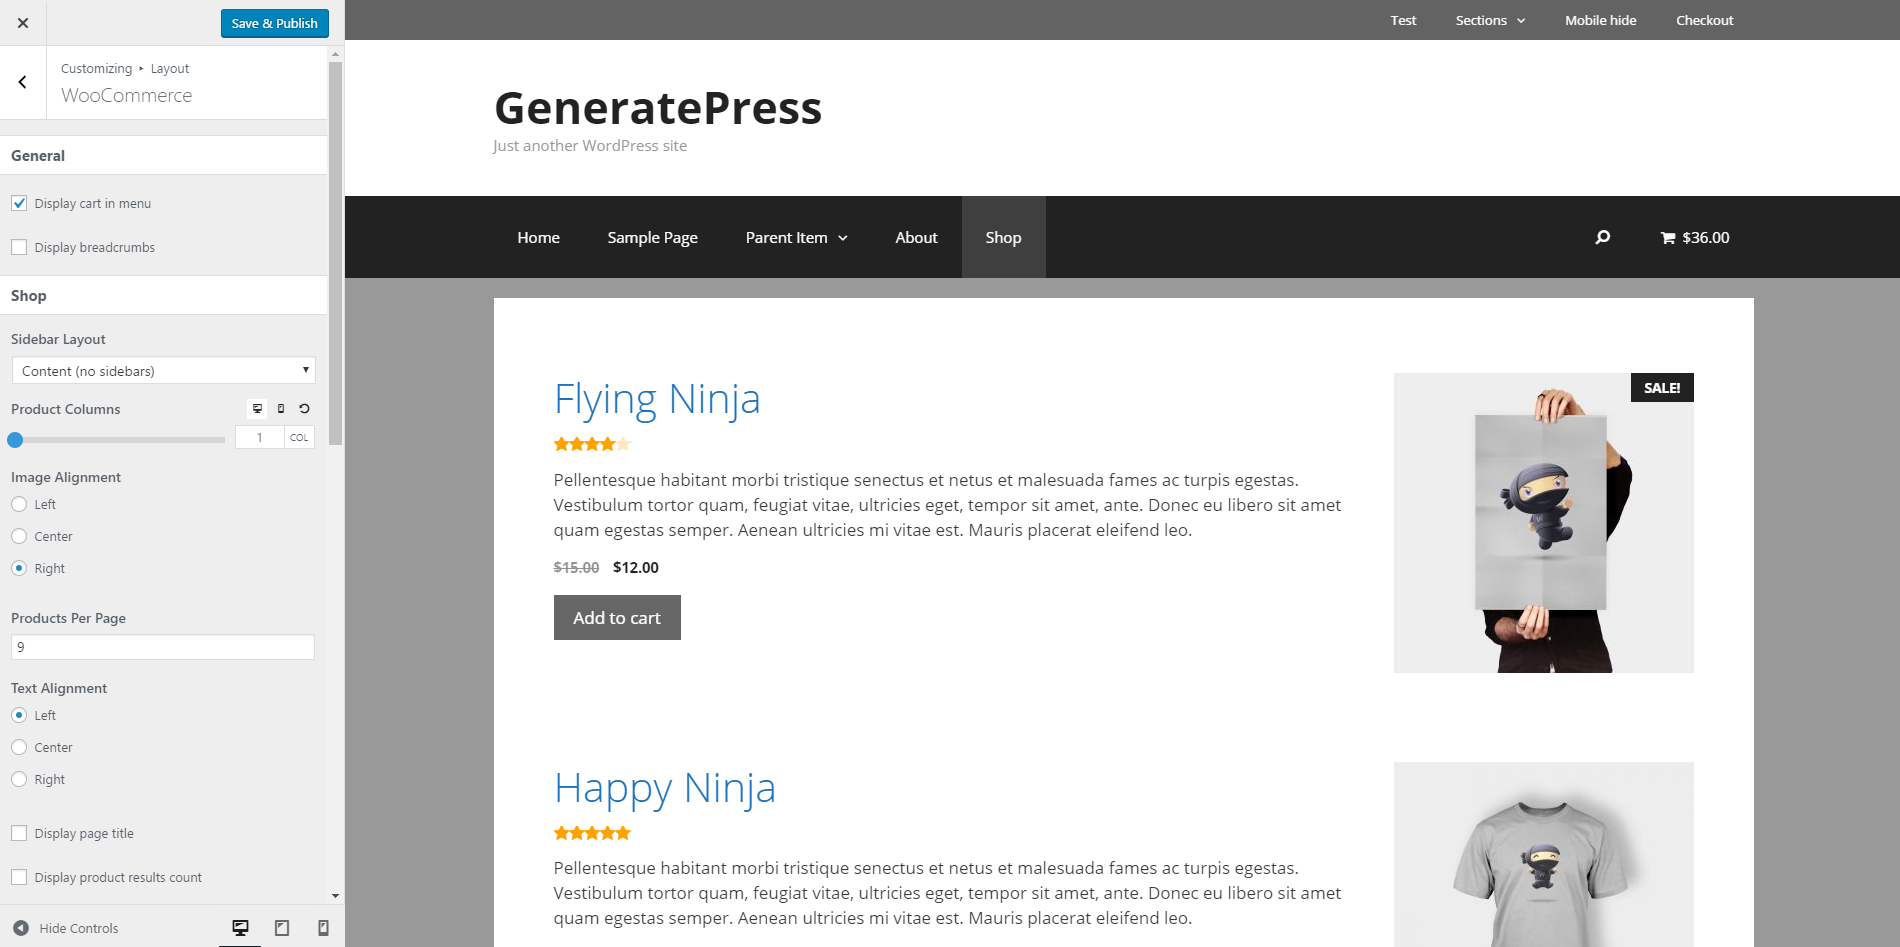
Task: Go back to the Layout panel
Action: [x=22, y=82]
